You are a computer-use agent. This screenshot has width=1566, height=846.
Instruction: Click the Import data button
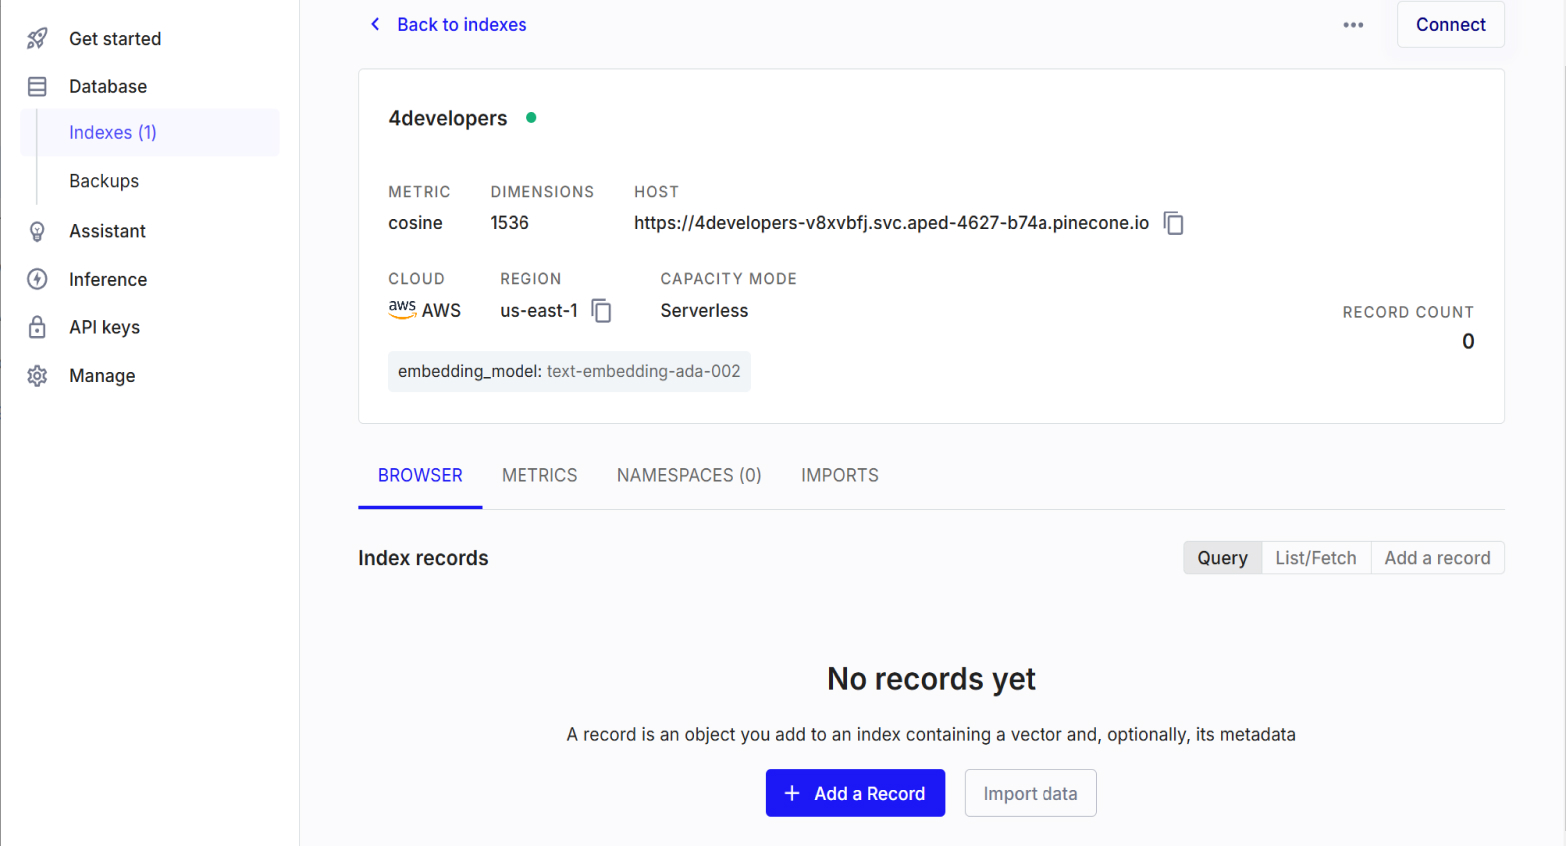click(x=1030, y=793)
